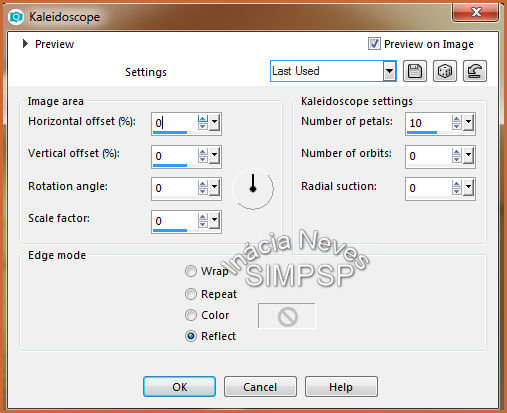Click the rotation angle dial control
The height and width of the screenshot is (413, 507).
pos(253,189)
